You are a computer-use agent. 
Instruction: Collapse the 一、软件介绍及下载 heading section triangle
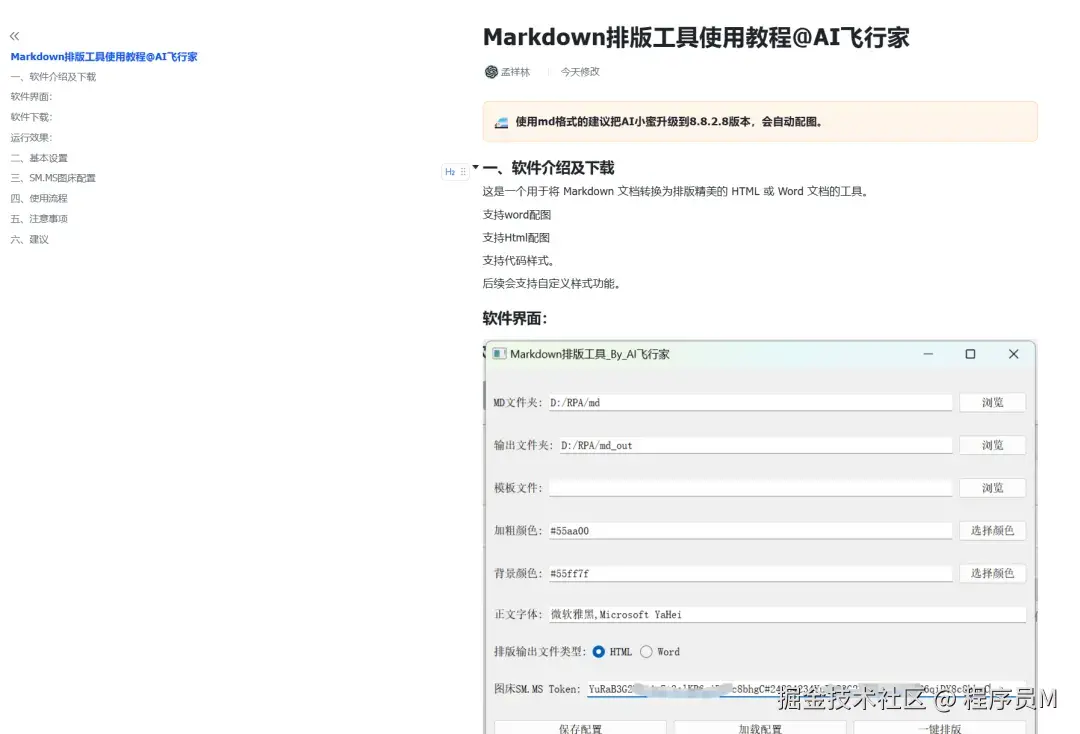(475, 167)
